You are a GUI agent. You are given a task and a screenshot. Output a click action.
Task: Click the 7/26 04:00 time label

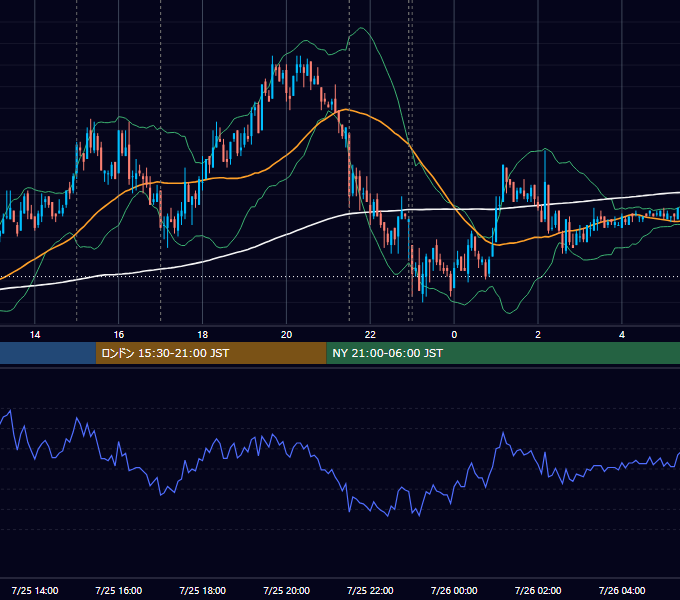point(622,590)
